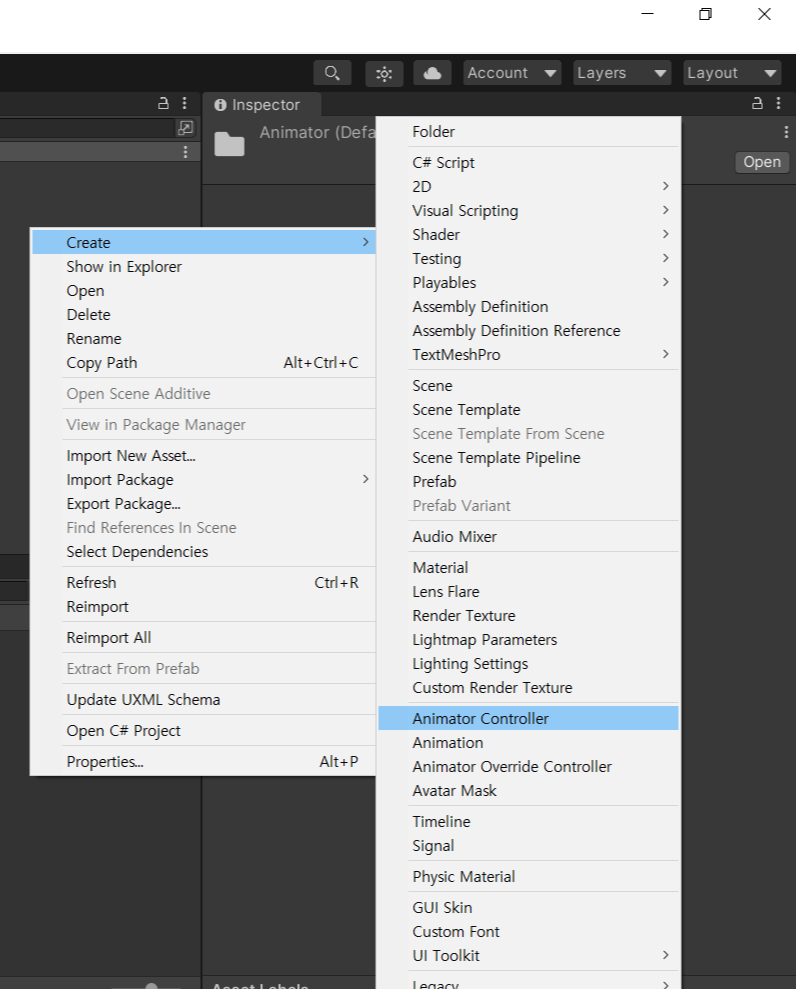Screen dimensions: 796x989
Task: Click Reimport All
Action: (204, 638)
